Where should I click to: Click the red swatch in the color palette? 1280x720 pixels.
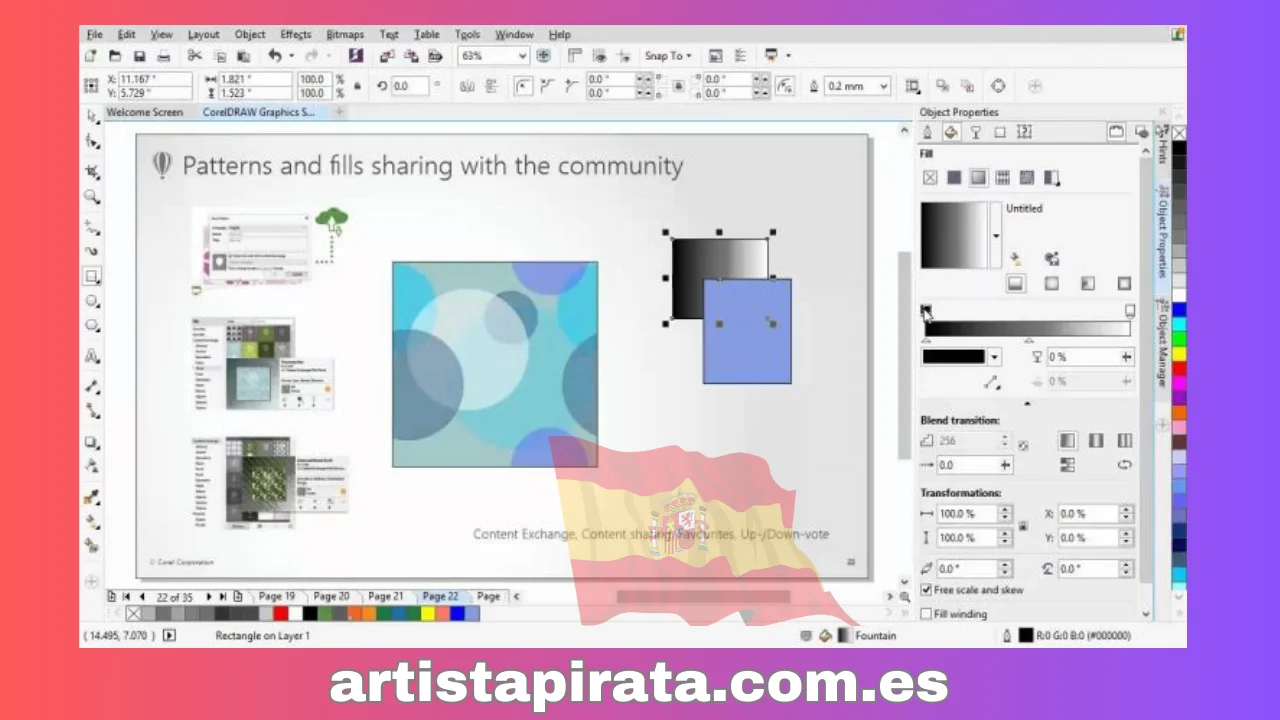1179,369
